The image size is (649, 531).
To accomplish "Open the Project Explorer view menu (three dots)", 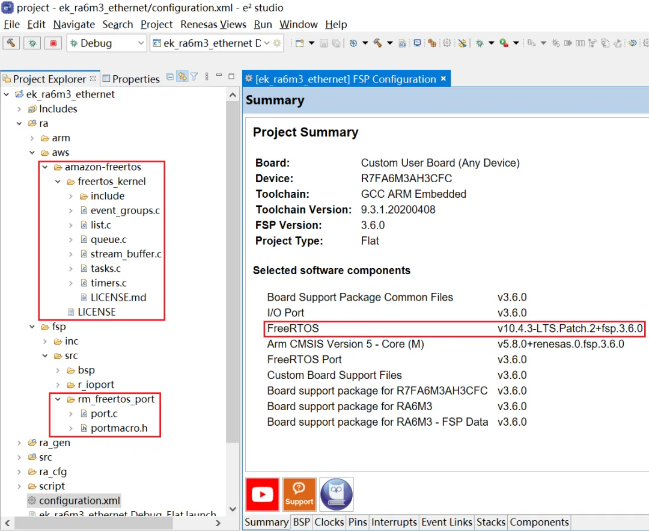I will [x=206, y=77].
